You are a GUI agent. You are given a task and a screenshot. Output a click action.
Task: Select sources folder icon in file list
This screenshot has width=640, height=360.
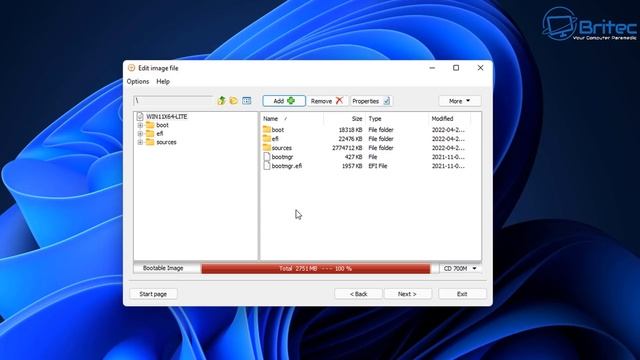tap(267, 147)
